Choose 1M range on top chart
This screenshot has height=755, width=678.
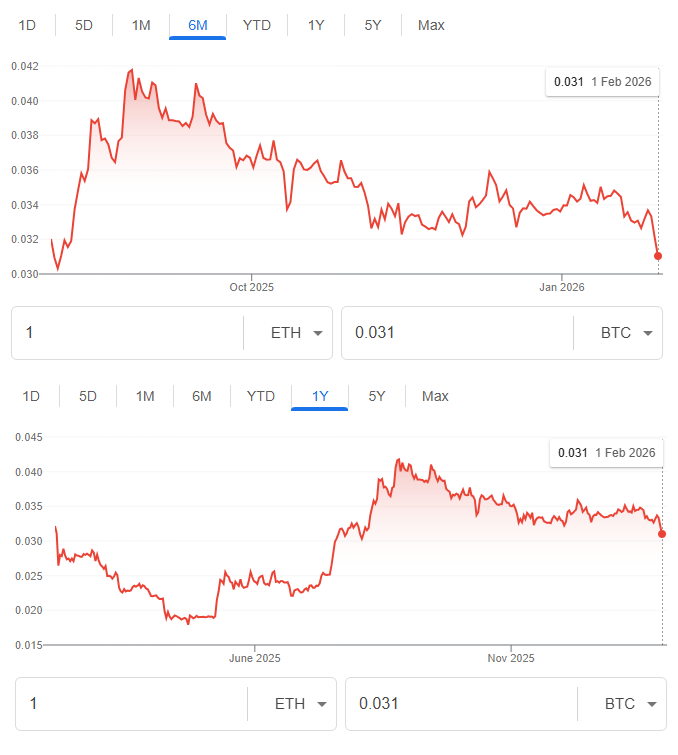click(141, 25)
